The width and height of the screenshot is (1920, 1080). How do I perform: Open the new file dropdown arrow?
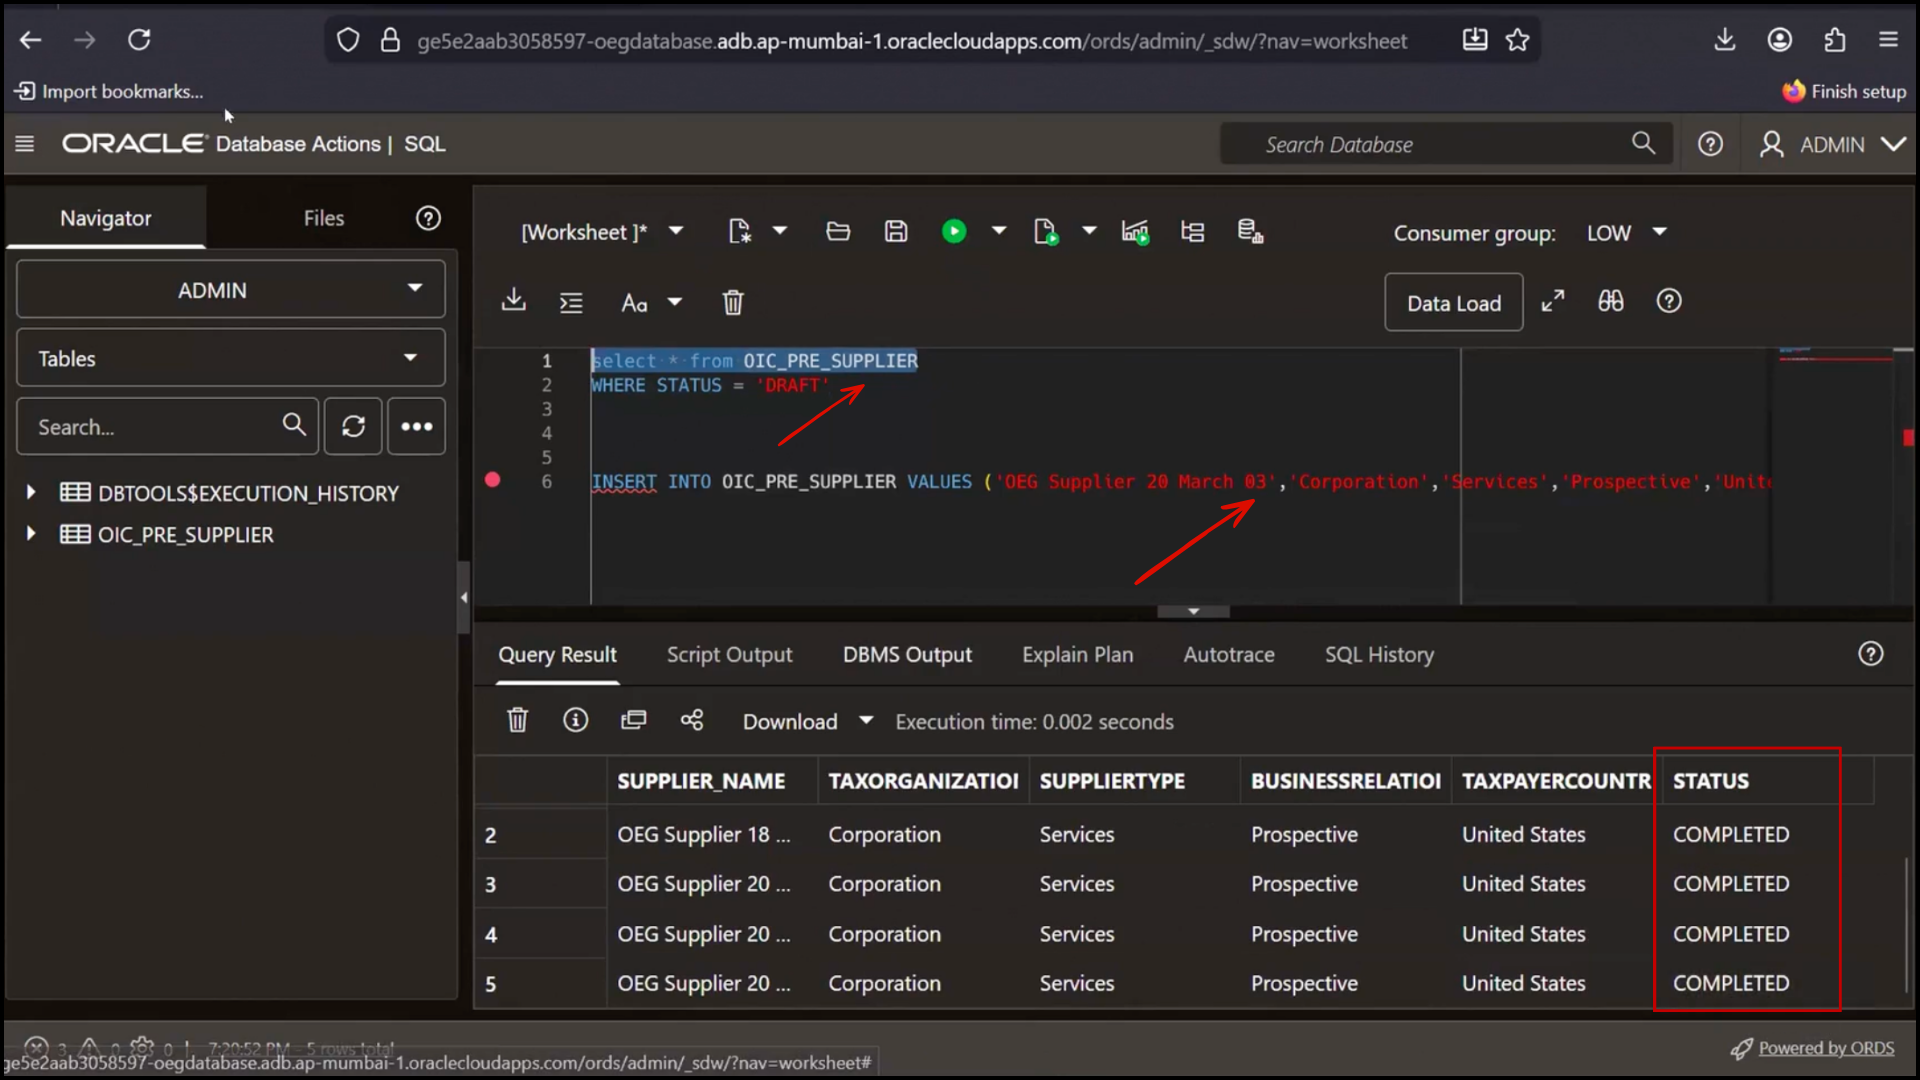780,231
